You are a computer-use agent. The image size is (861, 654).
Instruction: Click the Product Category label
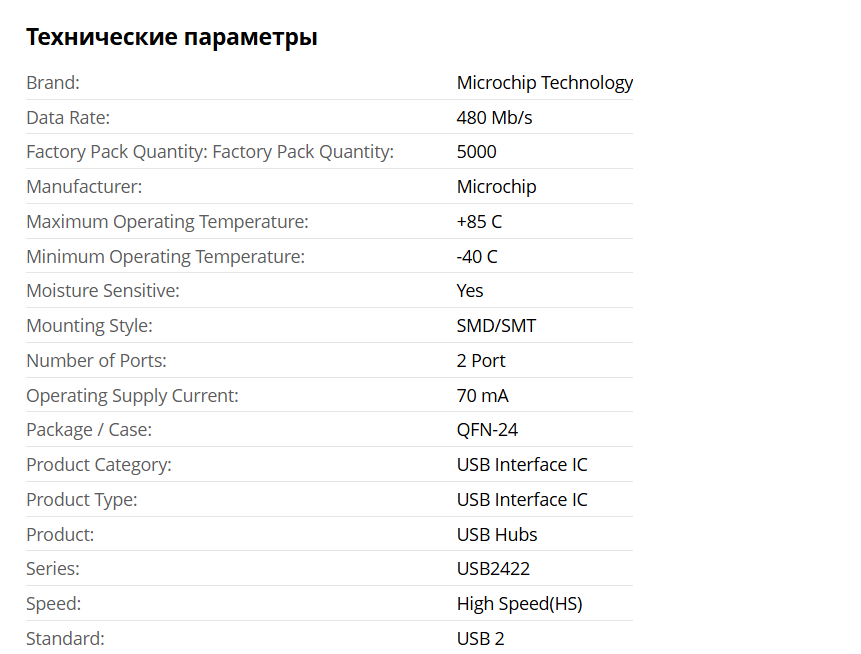99,465
